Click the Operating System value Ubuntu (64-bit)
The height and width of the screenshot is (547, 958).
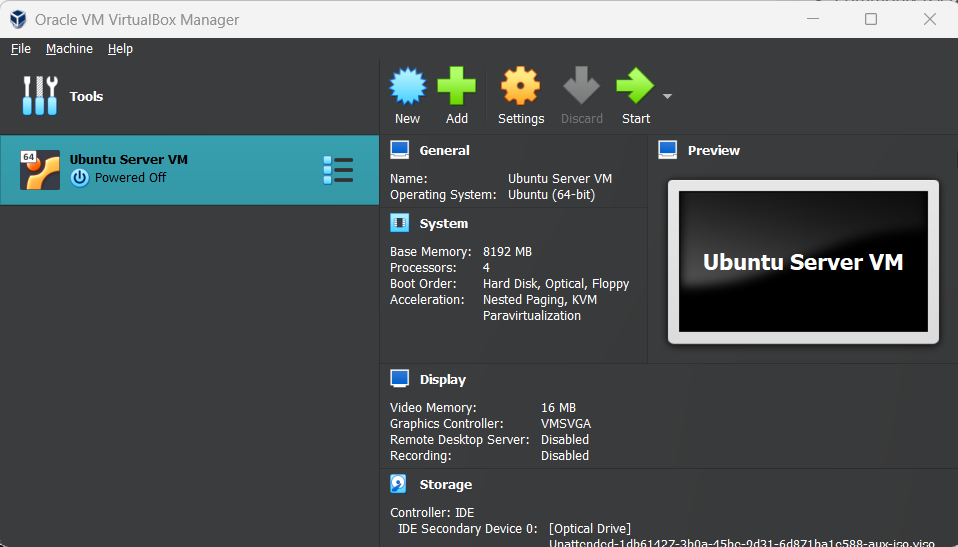[551, 195]
